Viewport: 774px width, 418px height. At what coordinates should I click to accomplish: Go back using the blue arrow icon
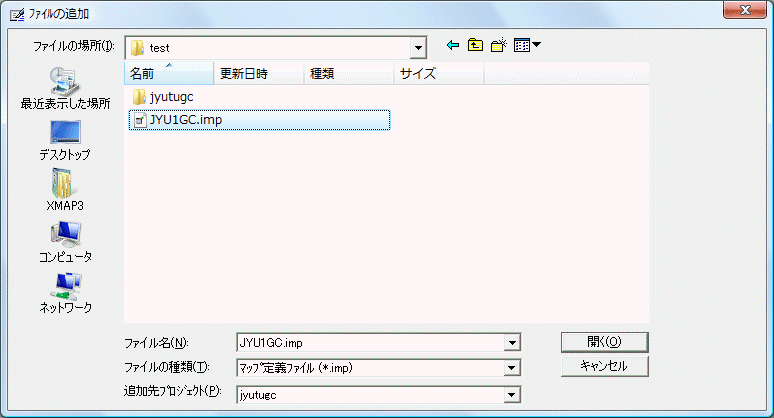[x=453, y=45]
